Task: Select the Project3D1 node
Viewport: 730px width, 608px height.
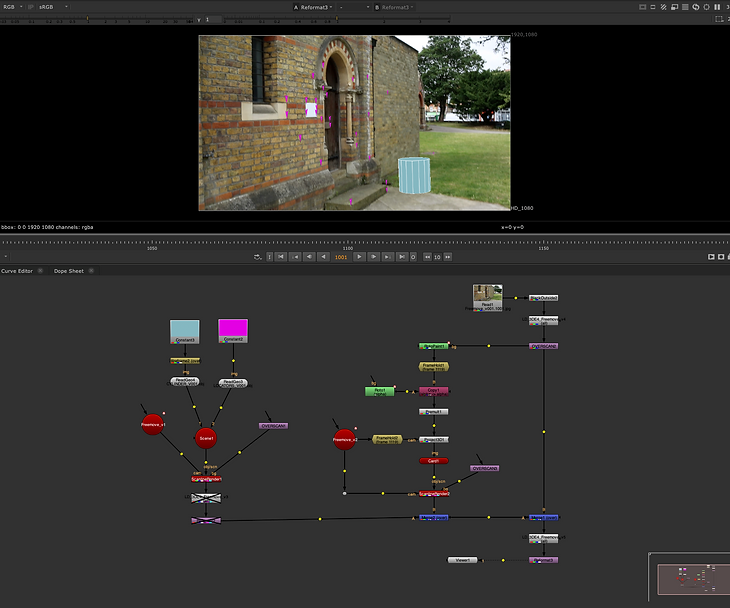Action: tap(433, 439)
